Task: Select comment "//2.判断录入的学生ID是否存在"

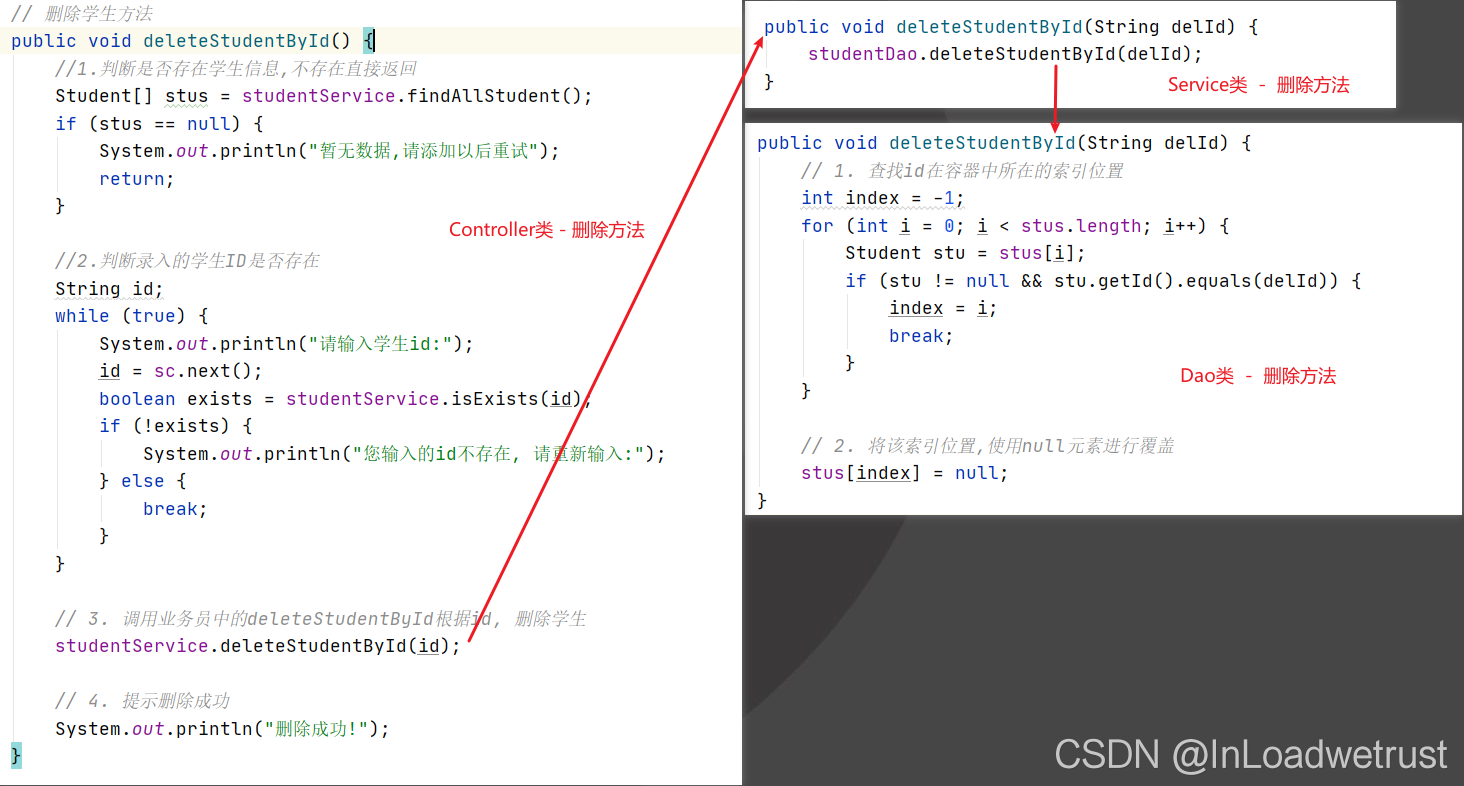Action: pos(187,261)
